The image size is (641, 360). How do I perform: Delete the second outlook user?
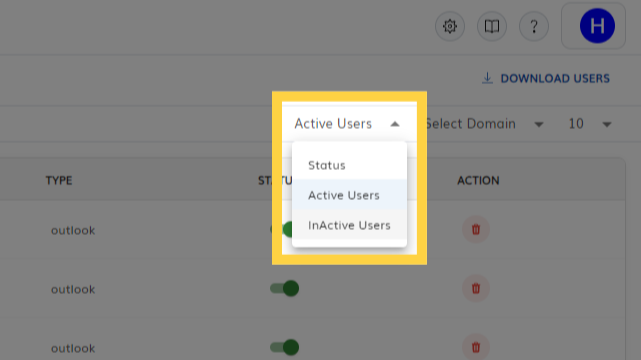point(476,288)
